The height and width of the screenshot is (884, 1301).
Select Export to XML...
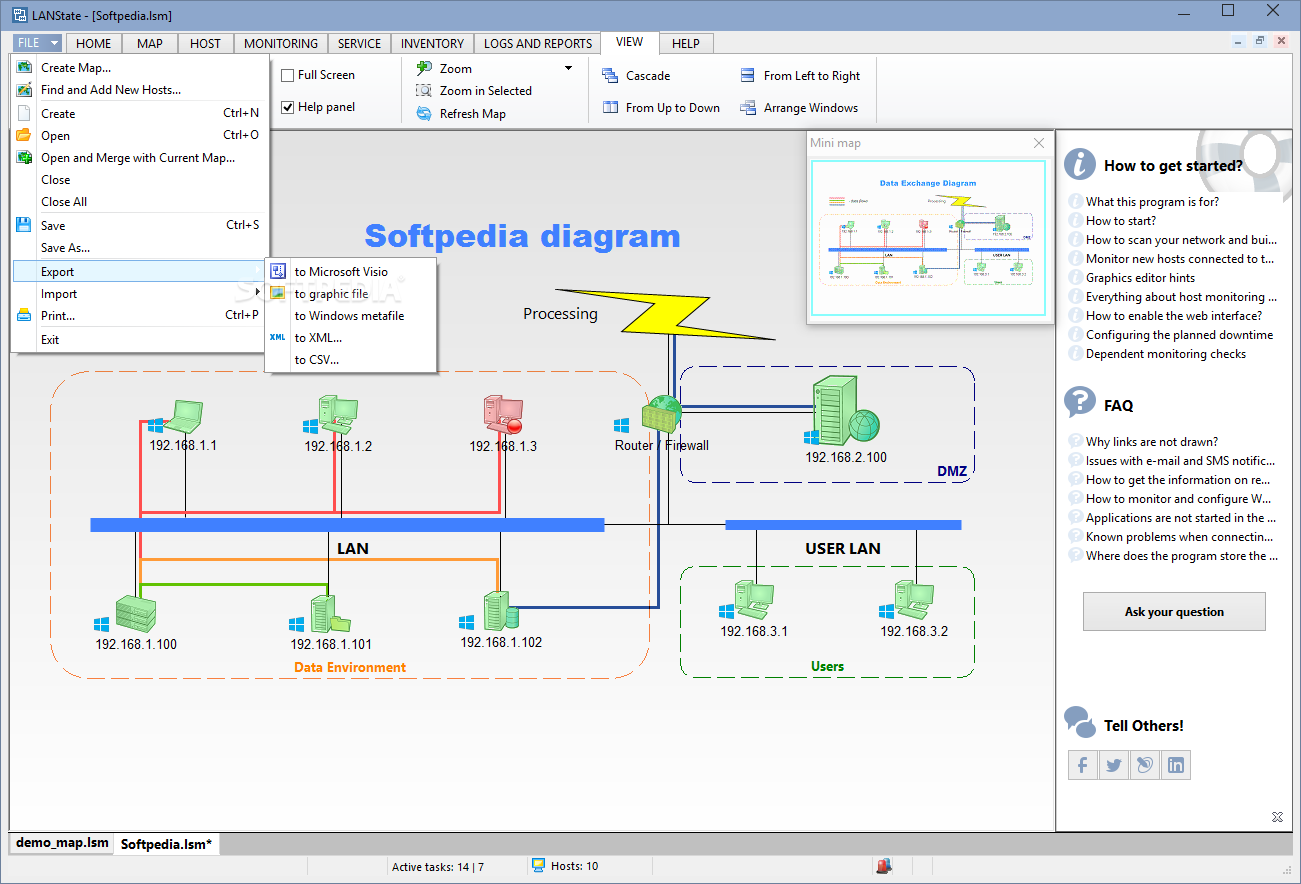(350, 338)
